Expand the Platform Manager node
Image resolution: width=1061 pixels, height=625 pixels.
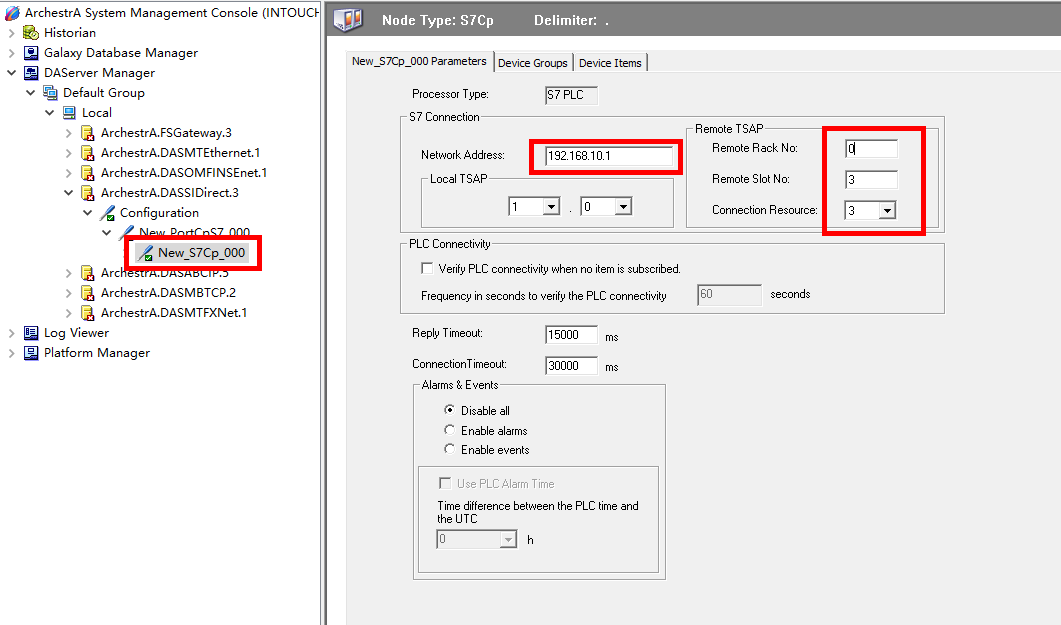[12, 352]
